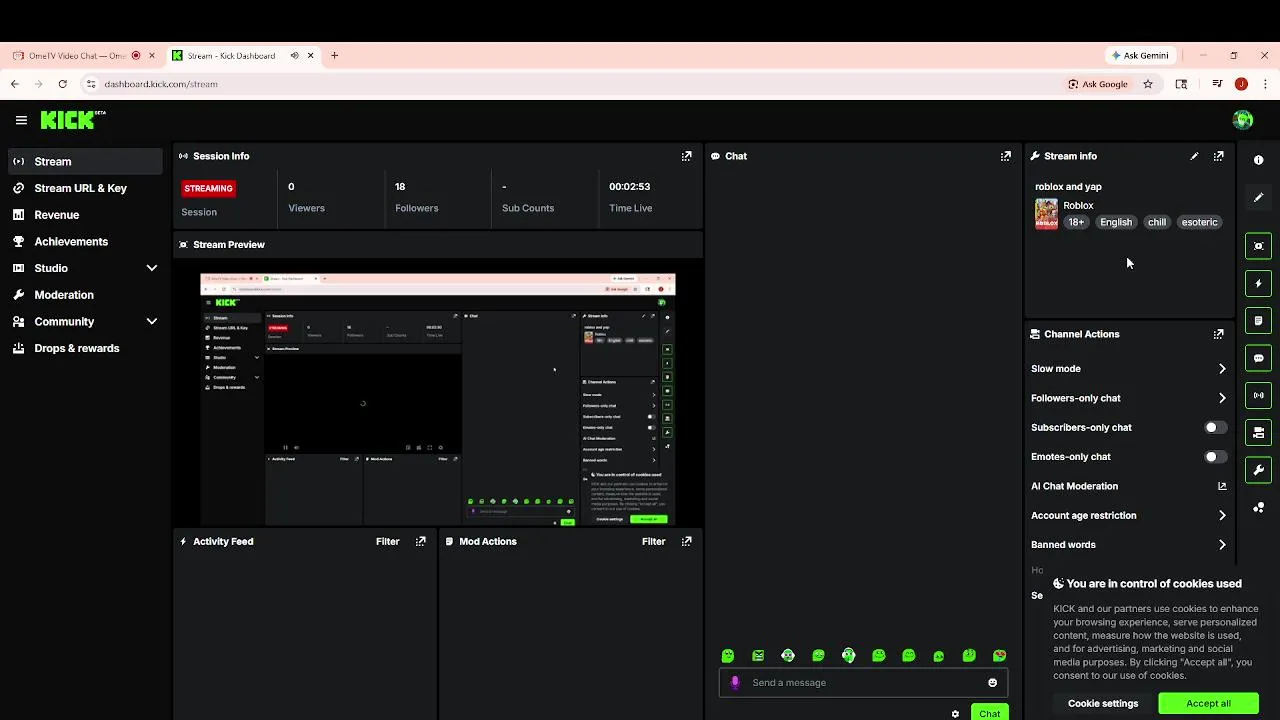Open the Activity Feed Filter dropdown
Screen dimensions: 1280x720
387,541
